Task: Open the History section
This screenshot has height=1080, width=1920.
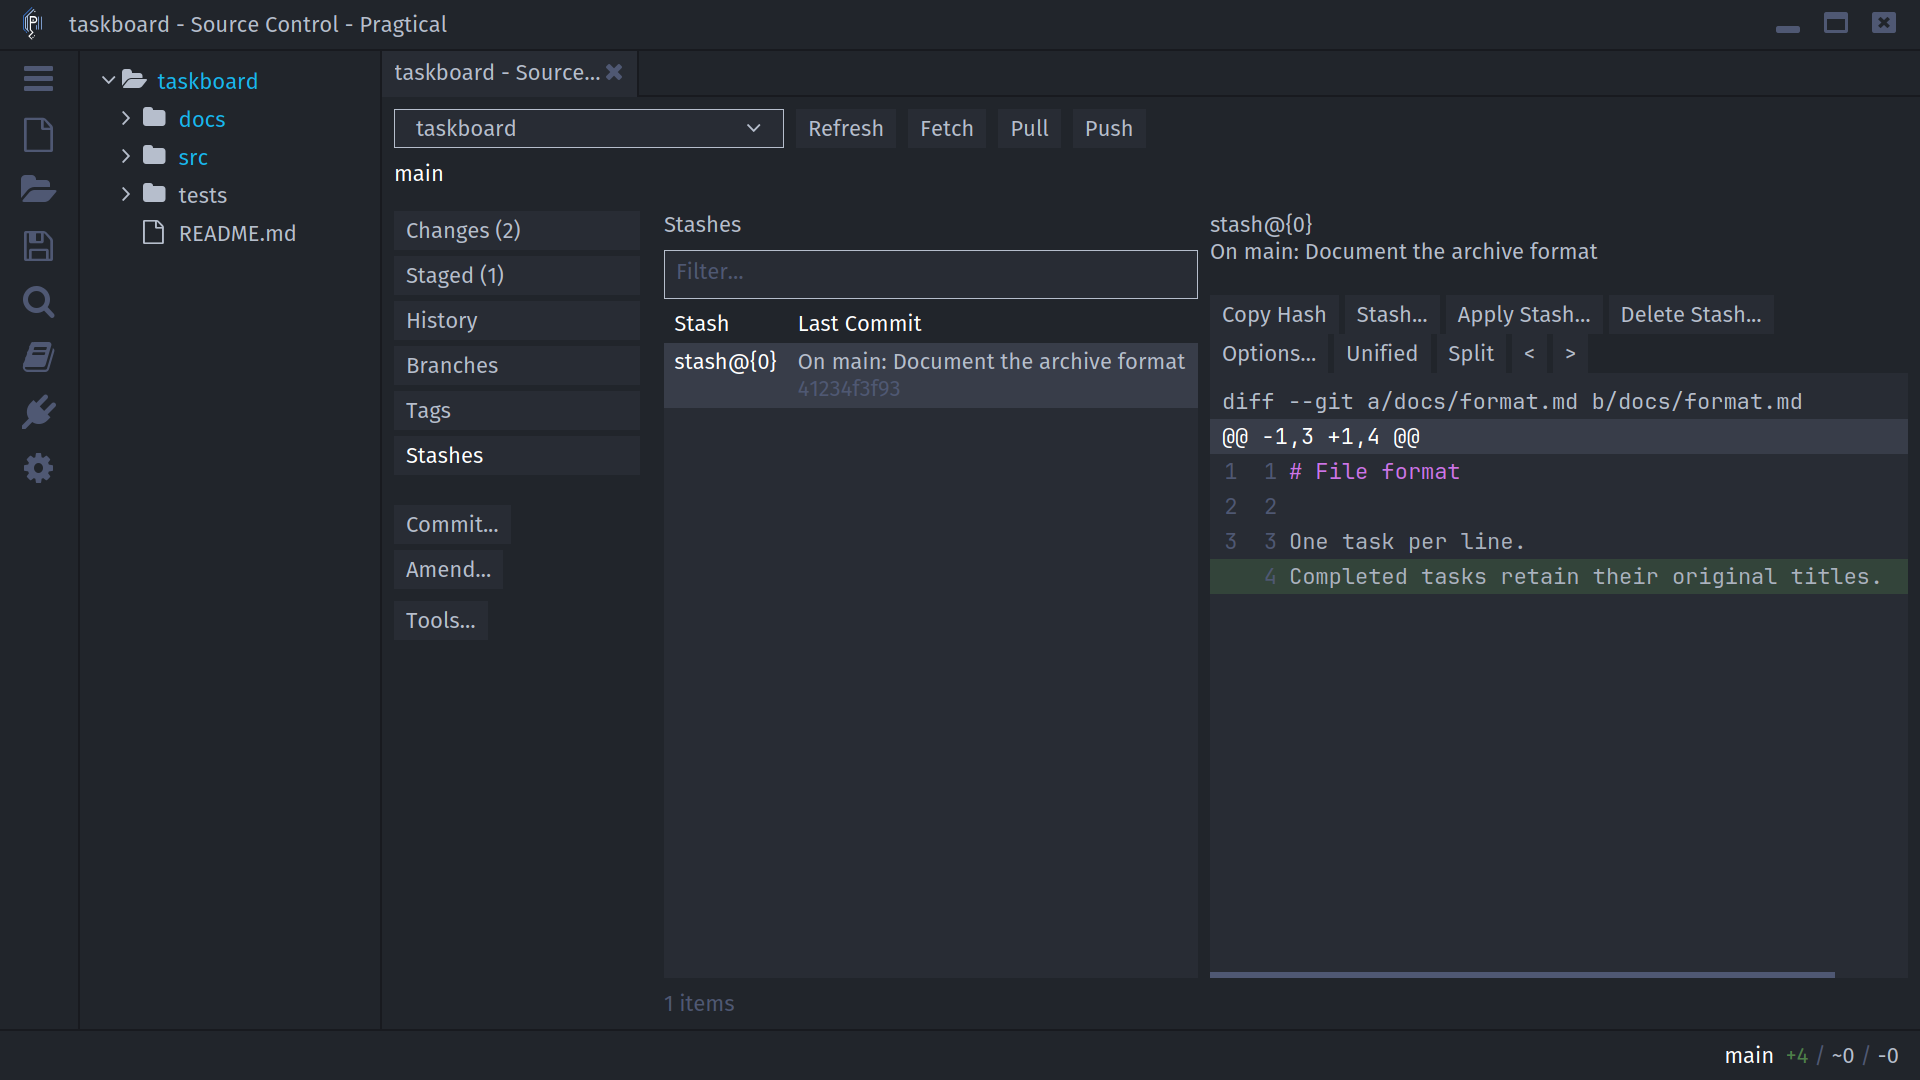Action: 516,320
